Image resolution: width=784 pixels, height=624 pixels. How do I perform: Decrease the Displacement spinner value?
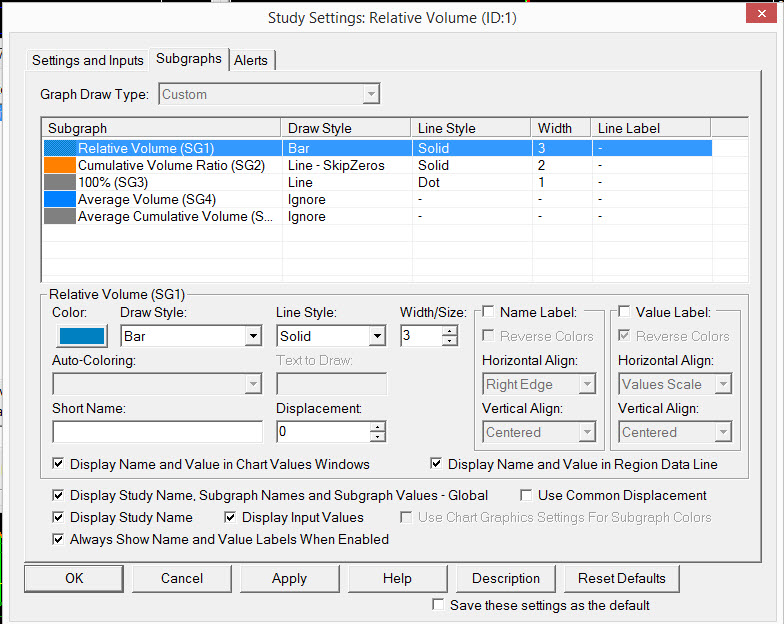coord(377,437)
